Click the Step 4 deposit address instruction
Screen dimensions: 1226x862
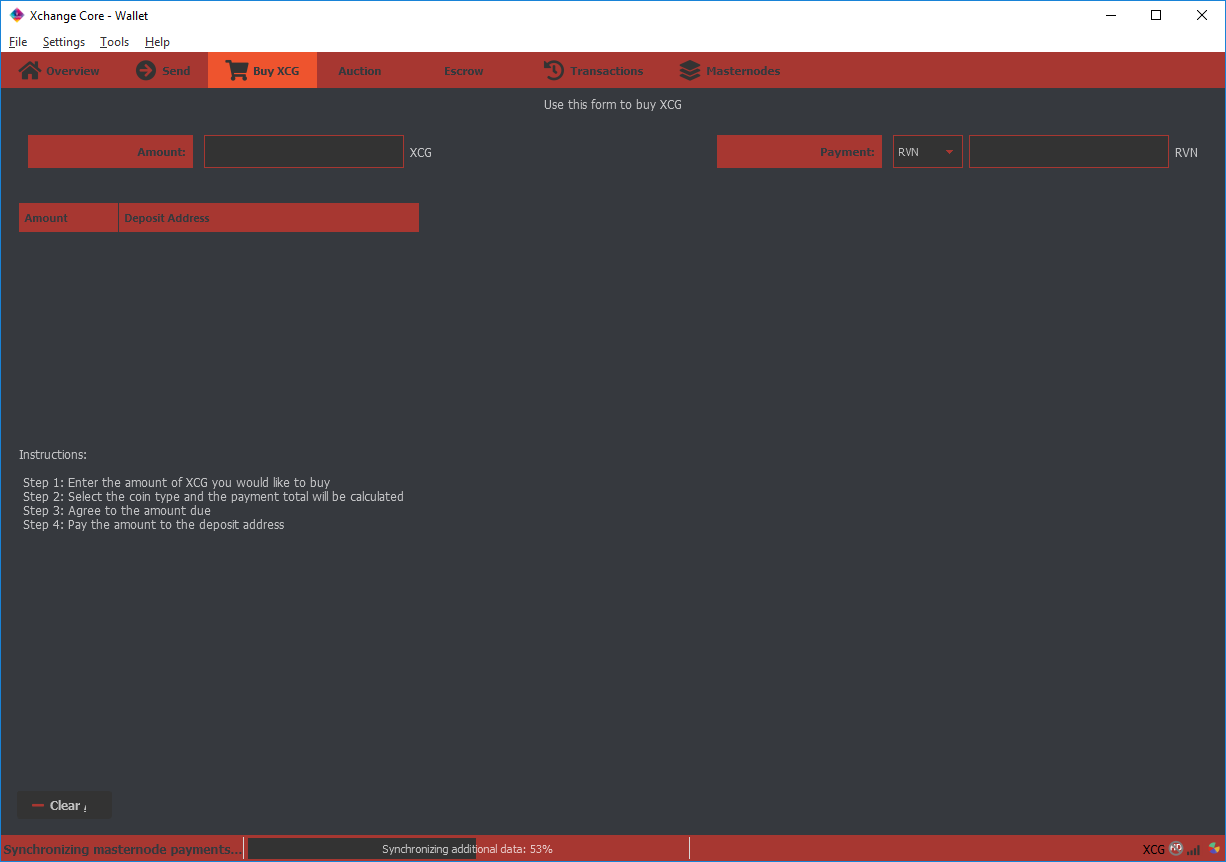coord(153,525)
